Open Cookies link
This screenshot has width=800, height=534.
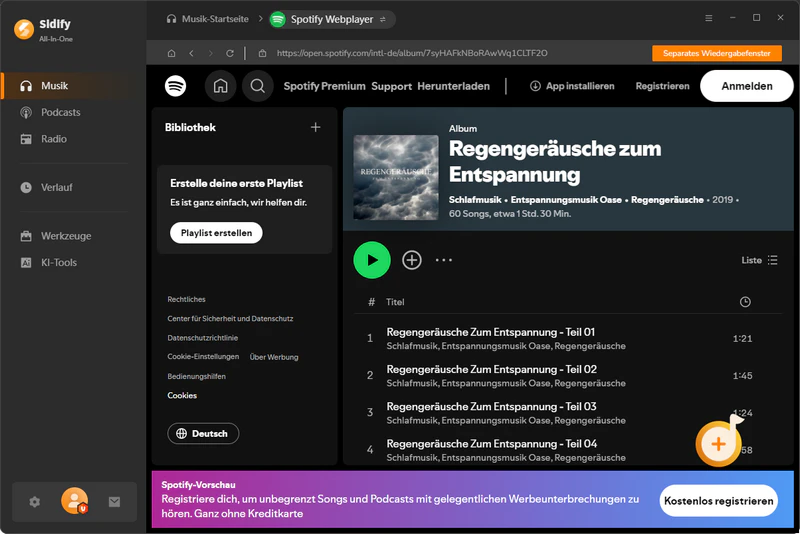coord(182,395)
